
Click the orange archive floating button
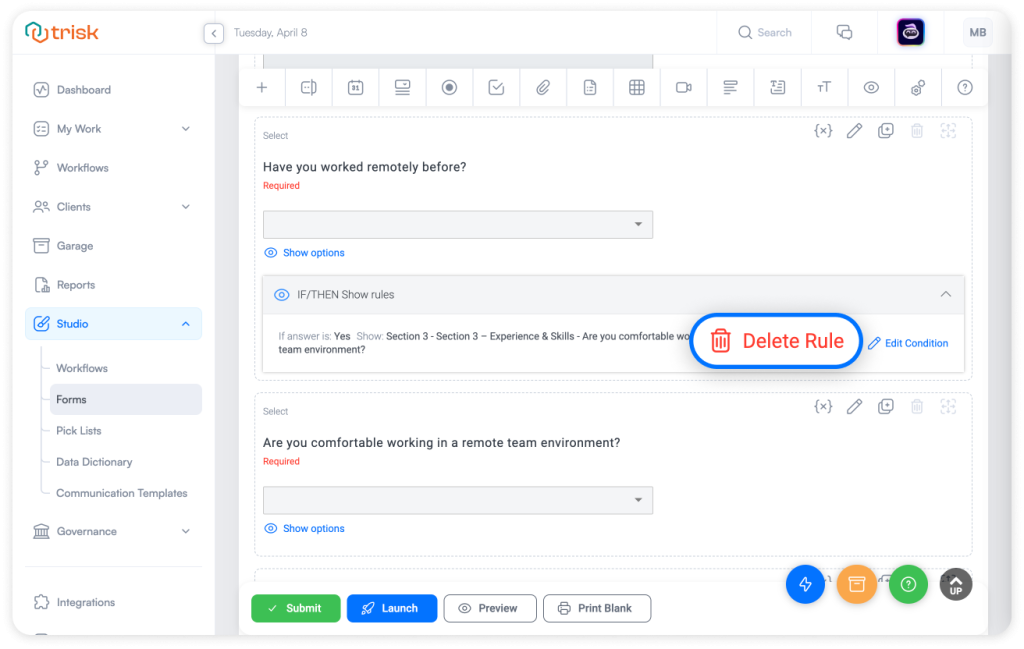click(856, 584)
